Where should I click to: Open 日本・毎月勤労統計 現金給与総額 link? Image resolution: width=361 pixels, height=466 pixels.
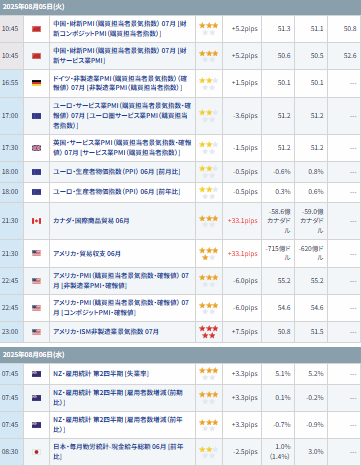click(x=118, y=452)
